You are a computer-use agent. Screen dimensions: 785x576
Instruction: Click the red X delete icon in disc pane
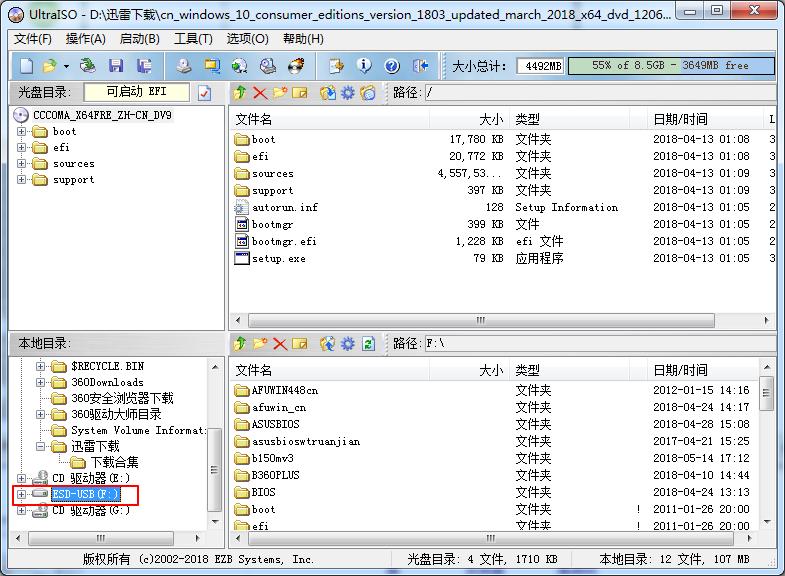(x=260, y=93)
